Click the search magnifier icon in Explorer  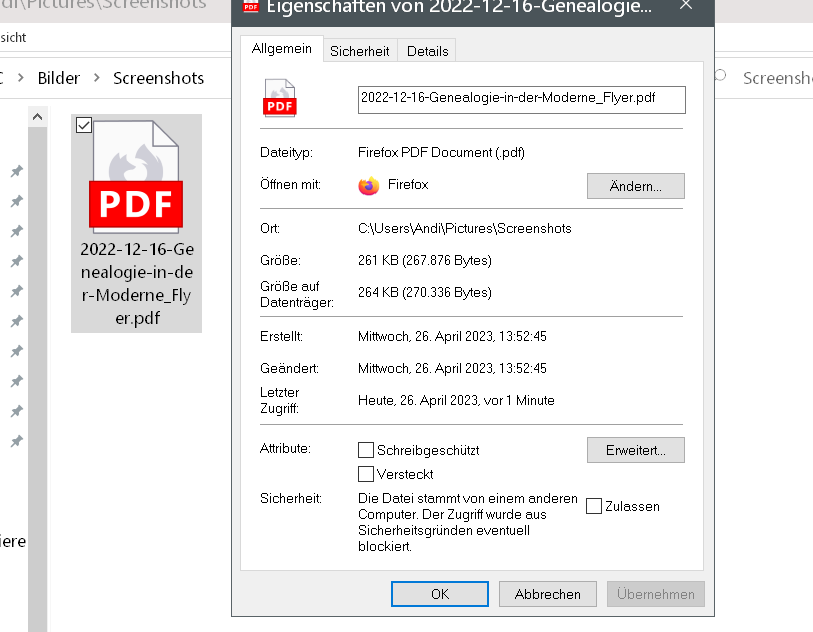[x=719, y=77]
